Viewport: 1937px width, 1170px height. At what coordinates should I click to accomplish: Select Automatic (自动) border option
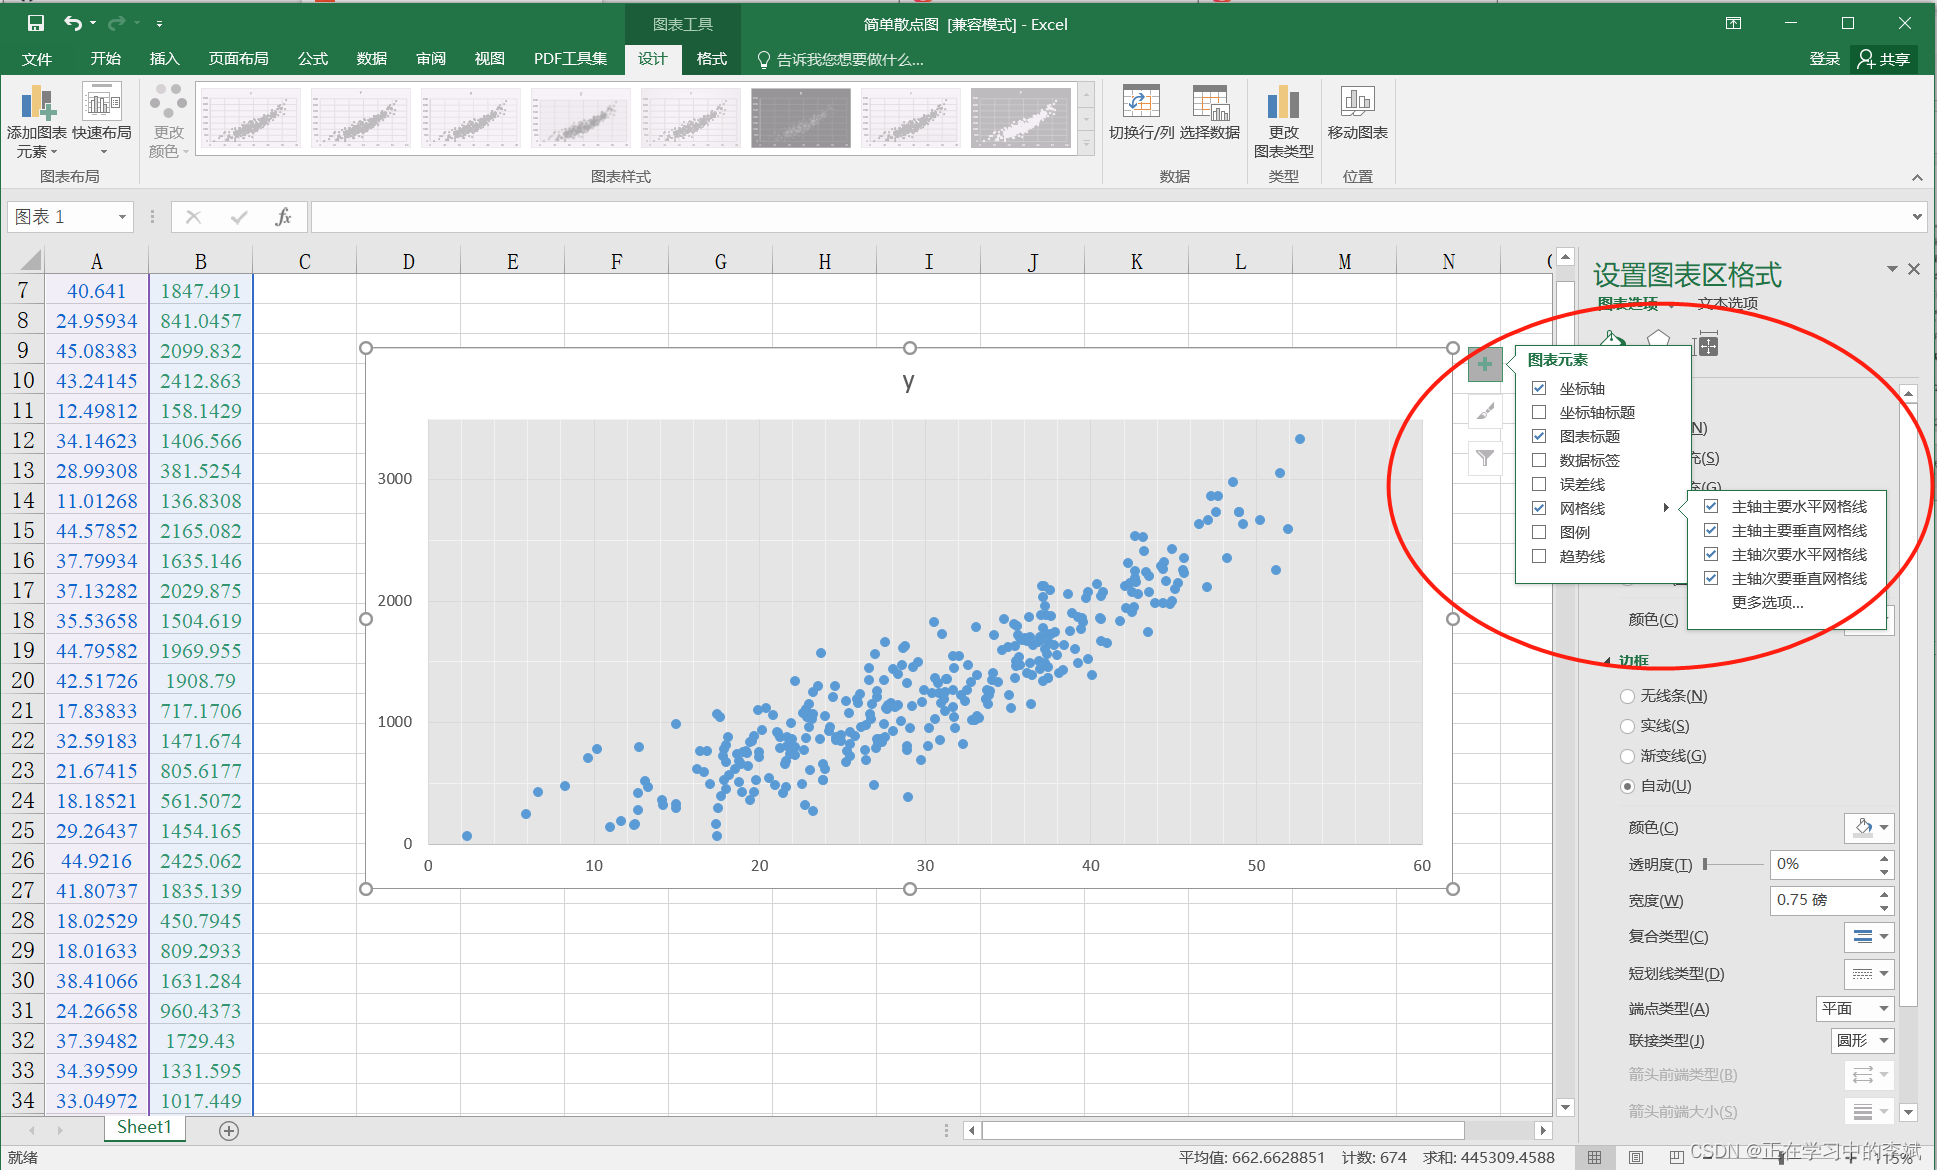1627,786
